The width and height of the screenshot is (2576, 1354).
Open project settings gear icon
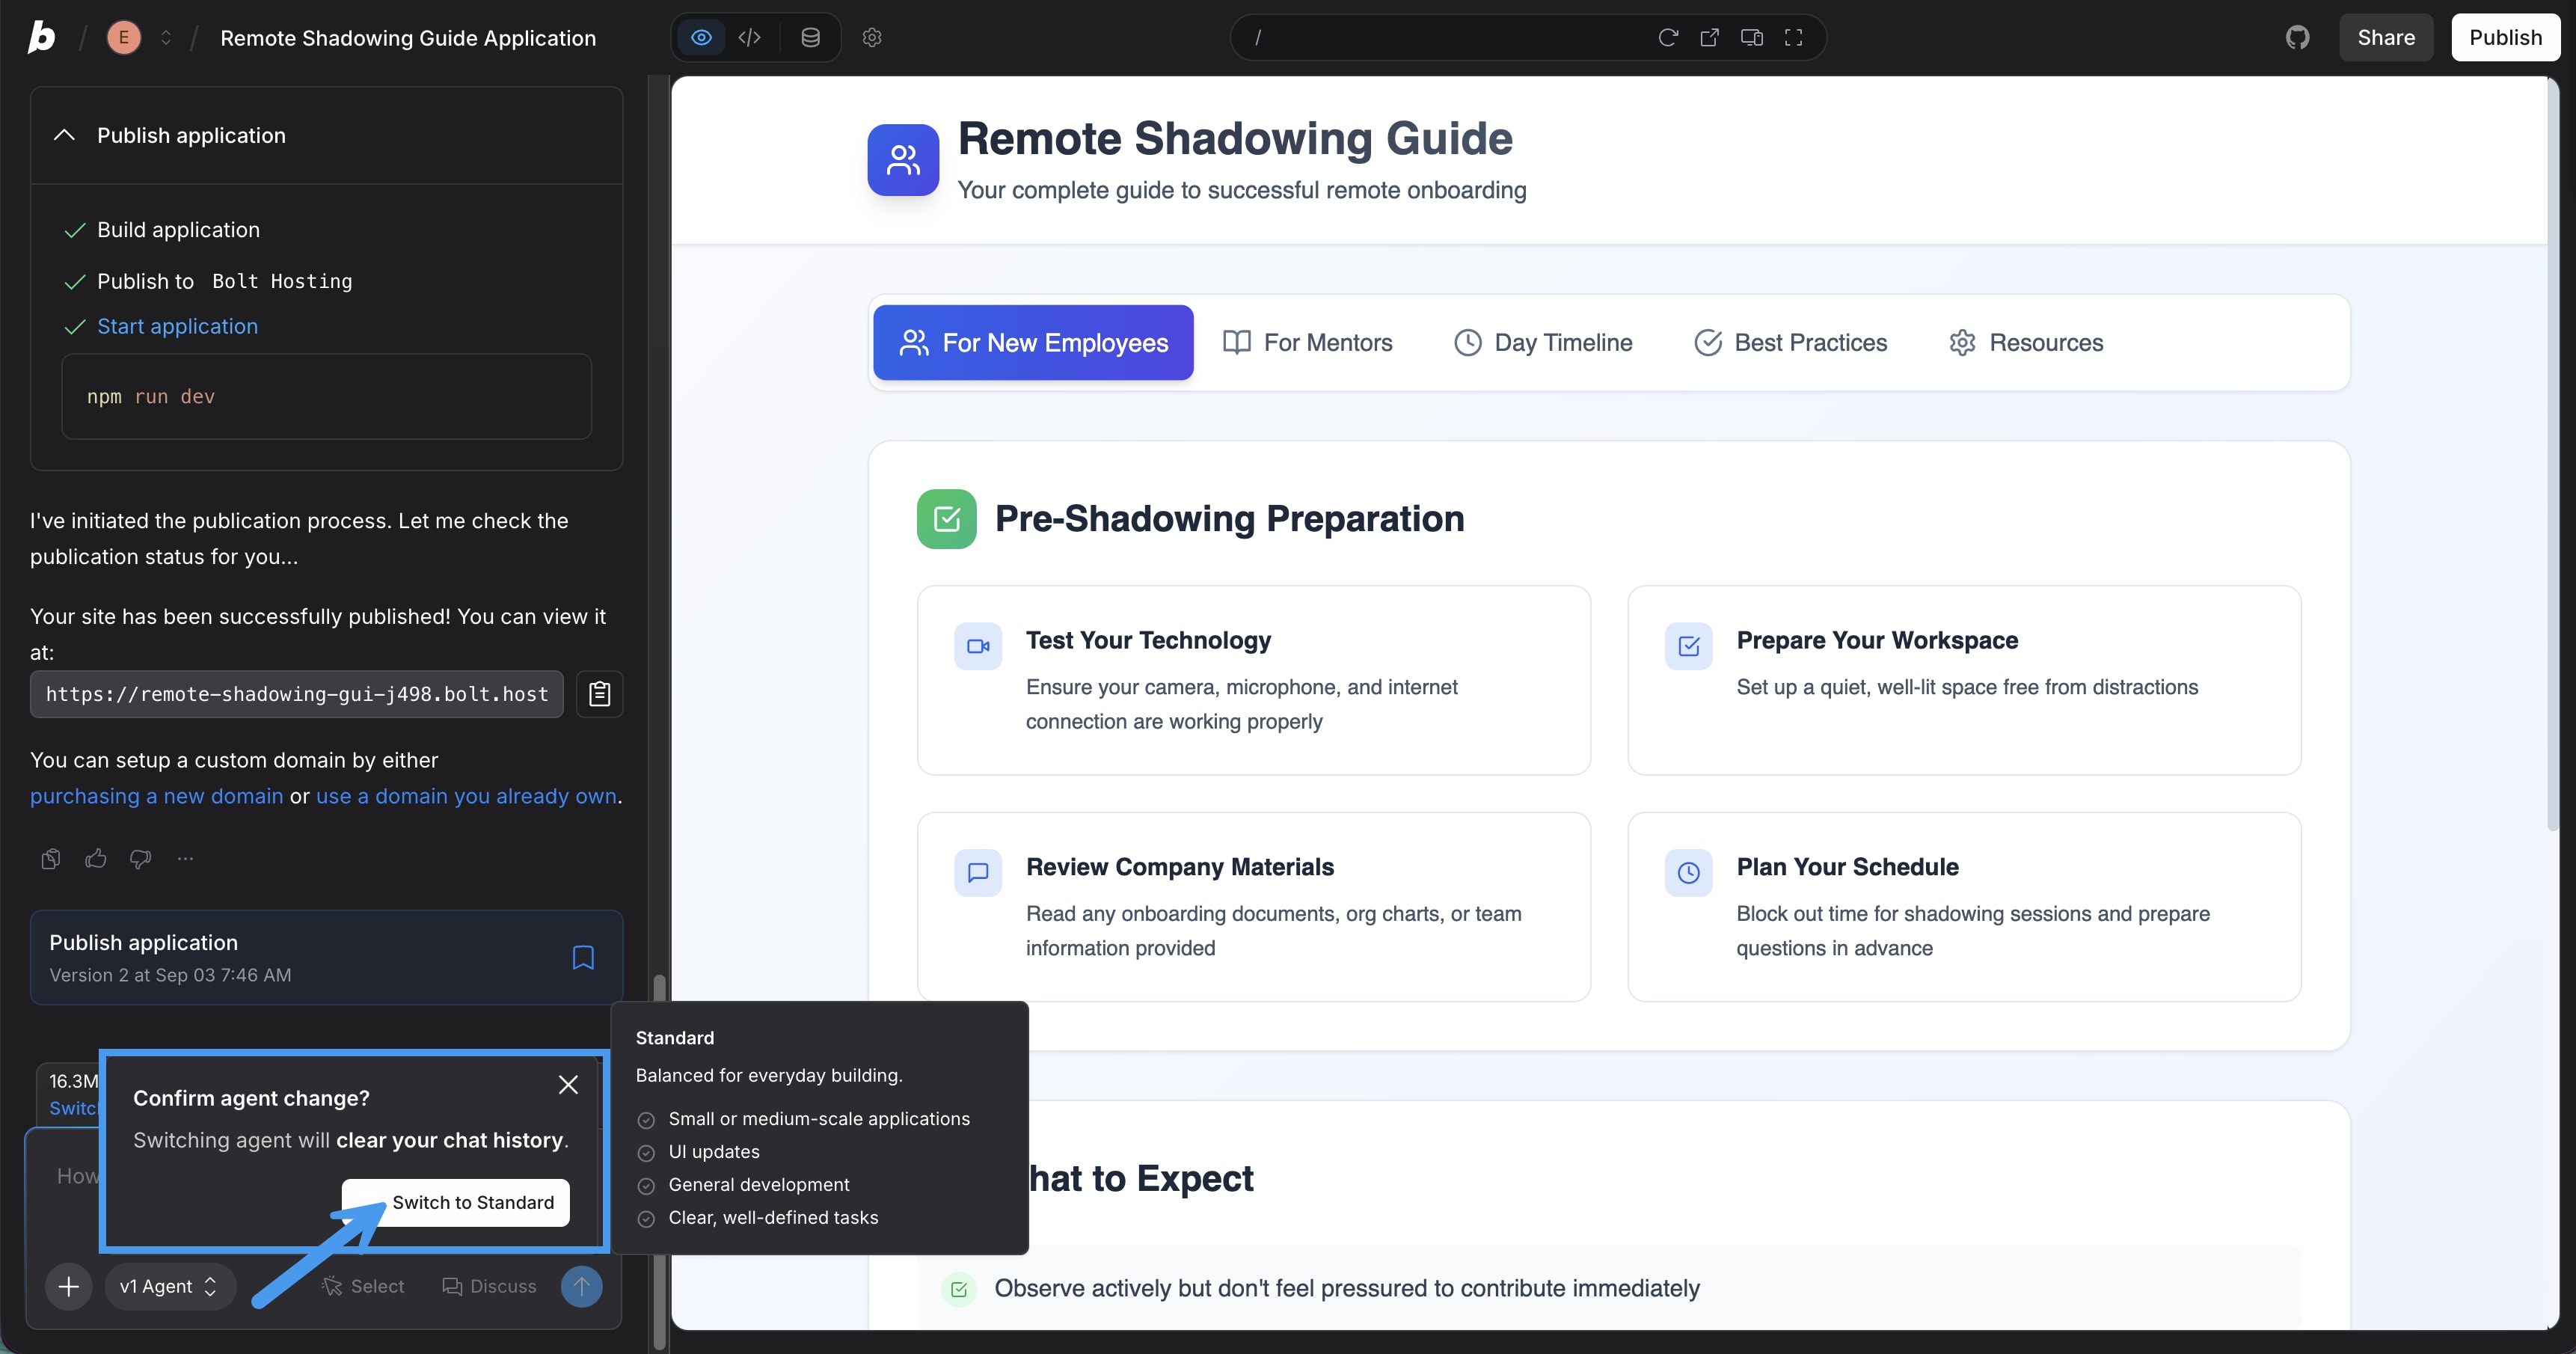pos(872,37)
